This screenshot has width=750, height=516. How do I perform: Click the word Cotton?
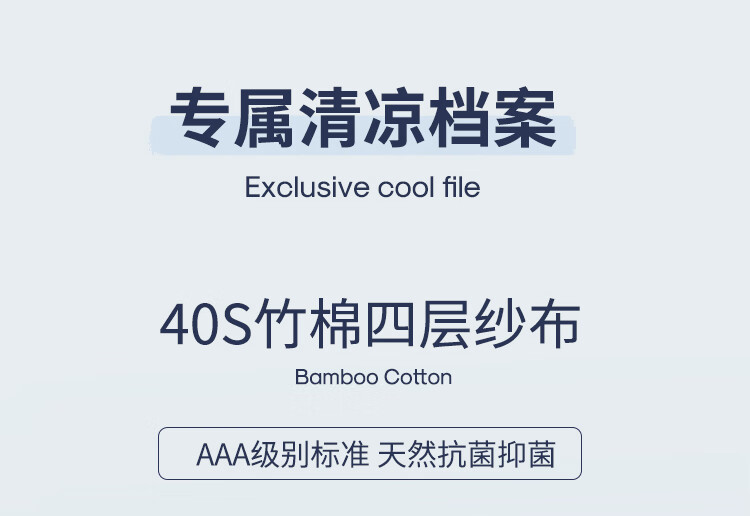[x=418, y=377]
